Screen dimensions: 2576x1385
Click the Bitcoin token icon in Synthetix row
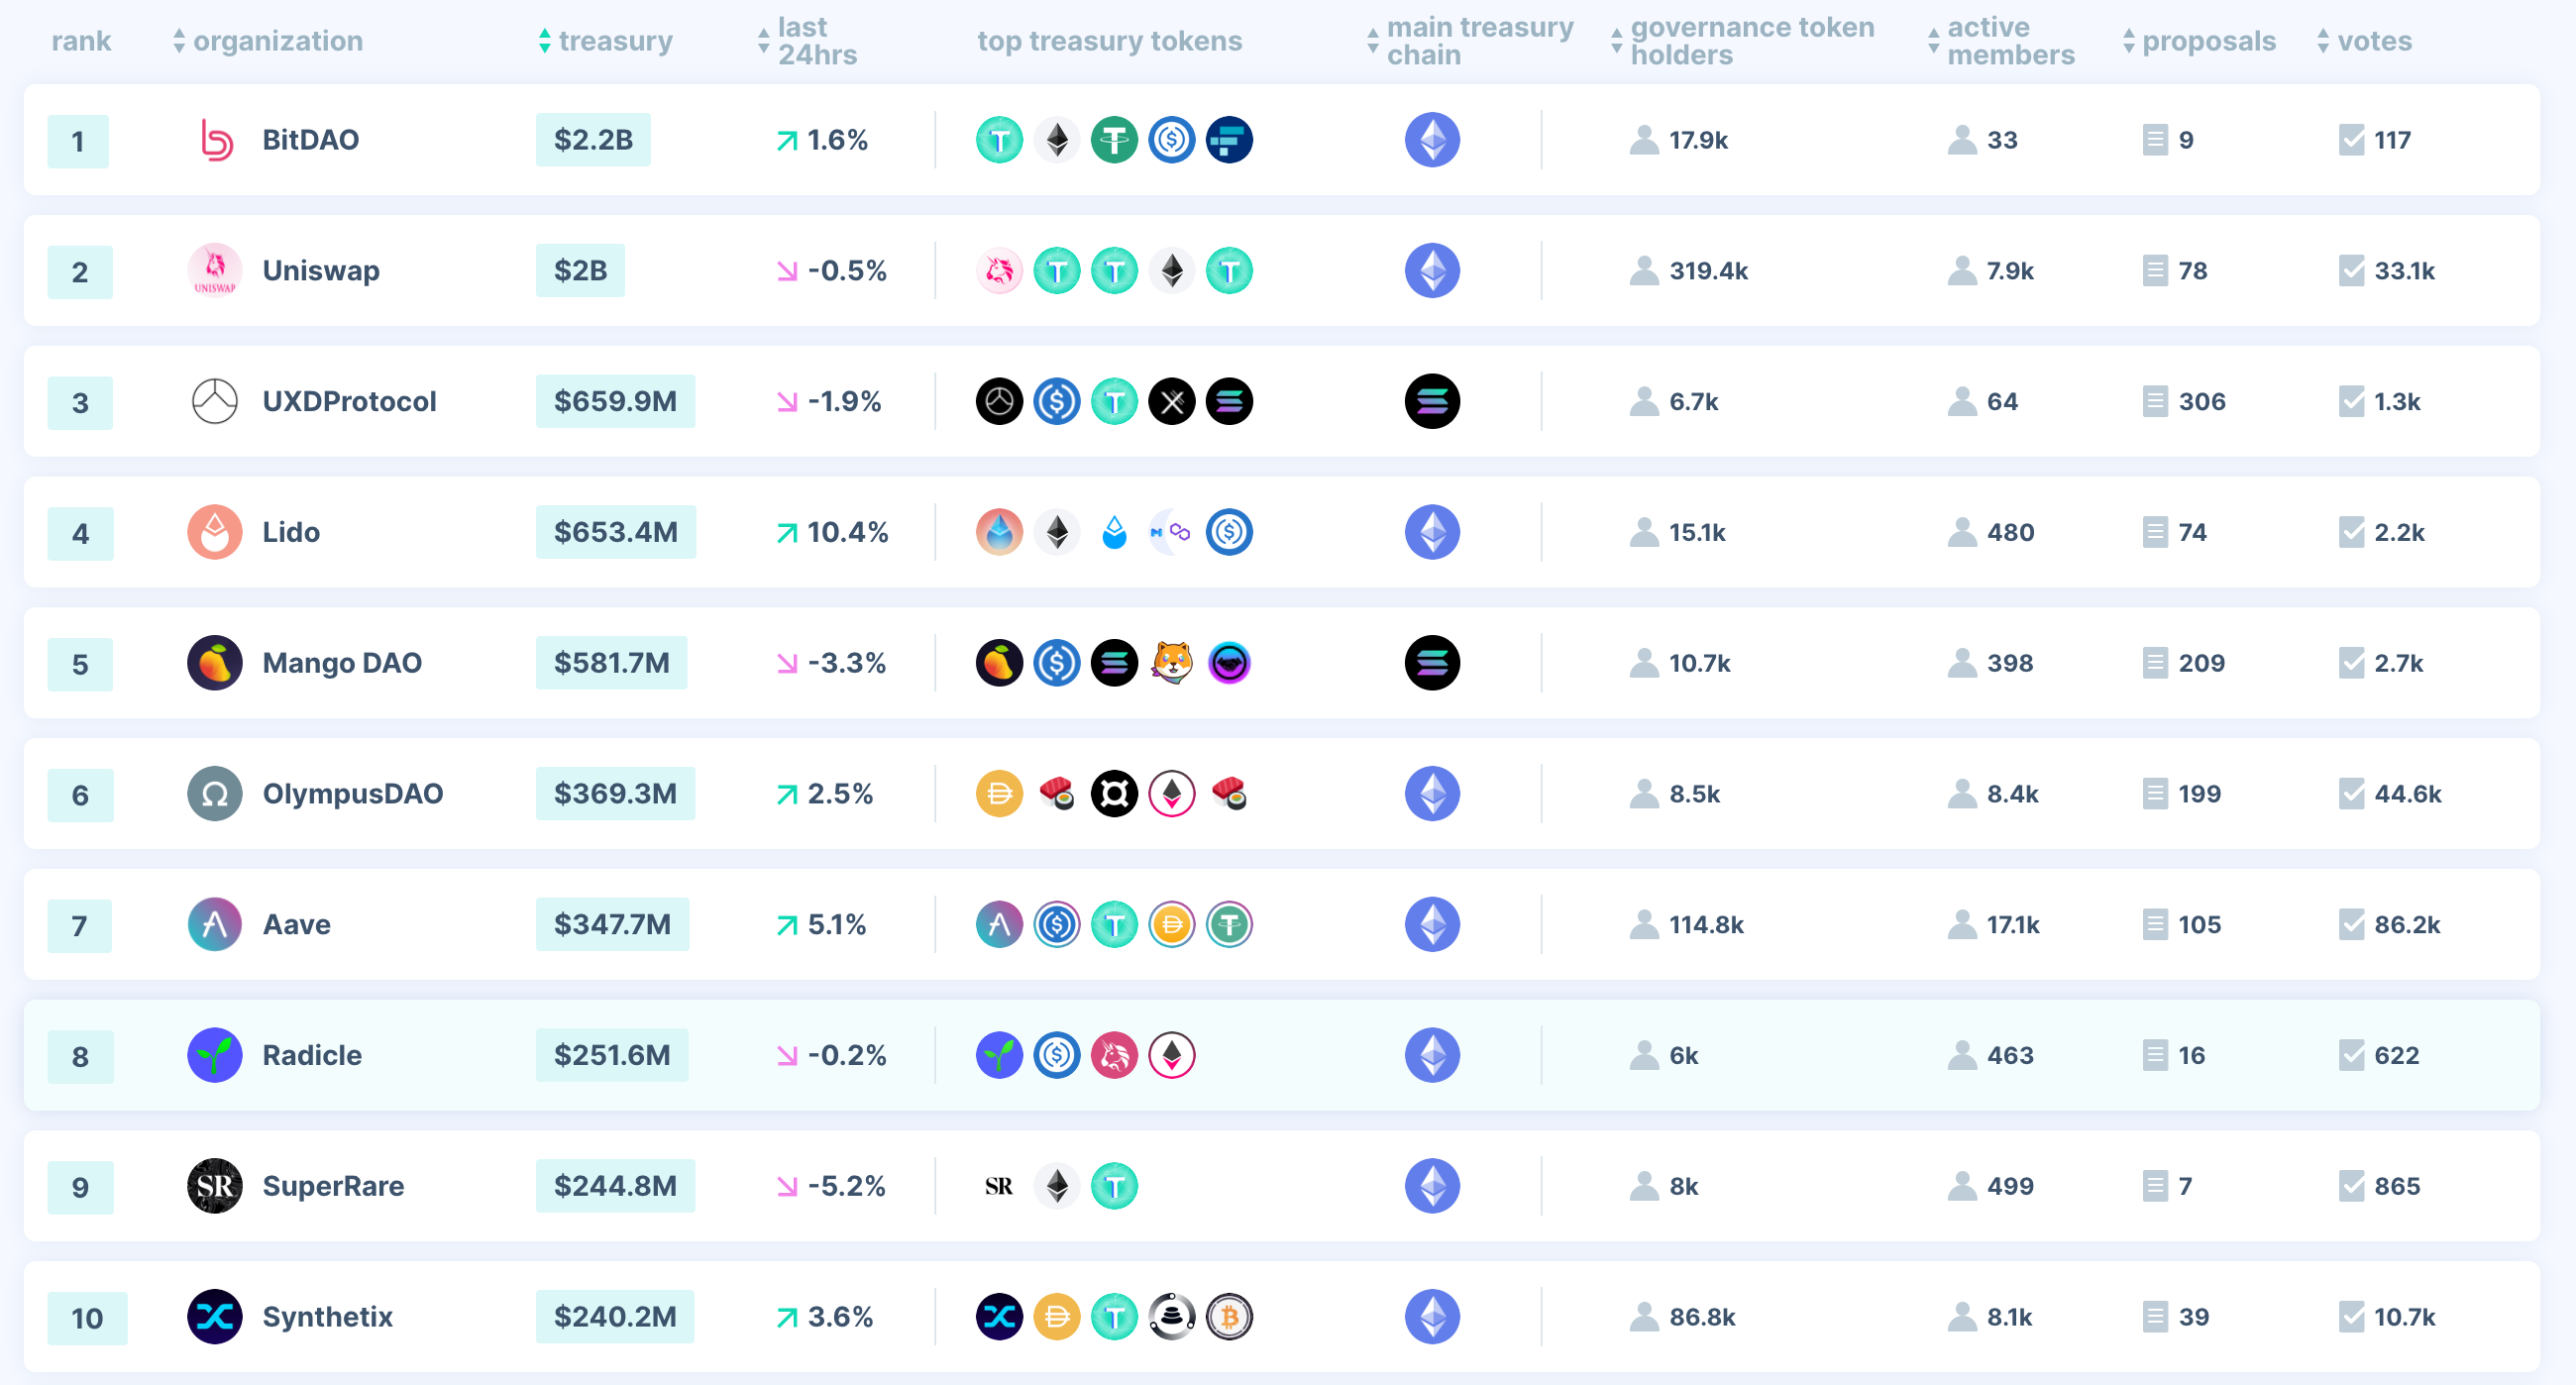coord(1229,1317)
